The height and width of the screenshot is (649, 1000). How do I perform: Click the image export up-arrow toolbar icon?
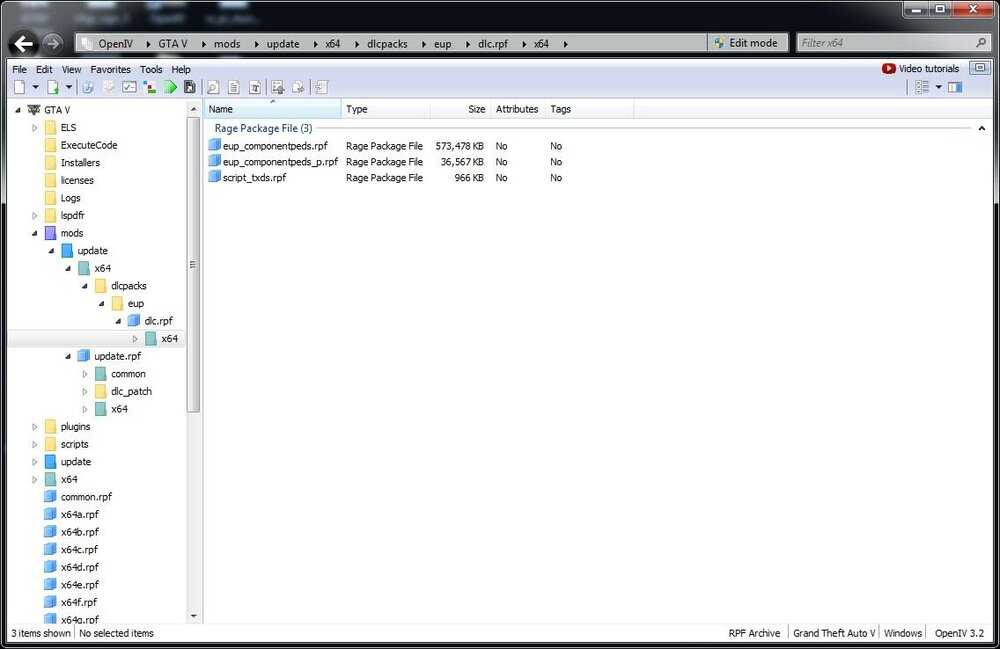(x=278, y=87)
